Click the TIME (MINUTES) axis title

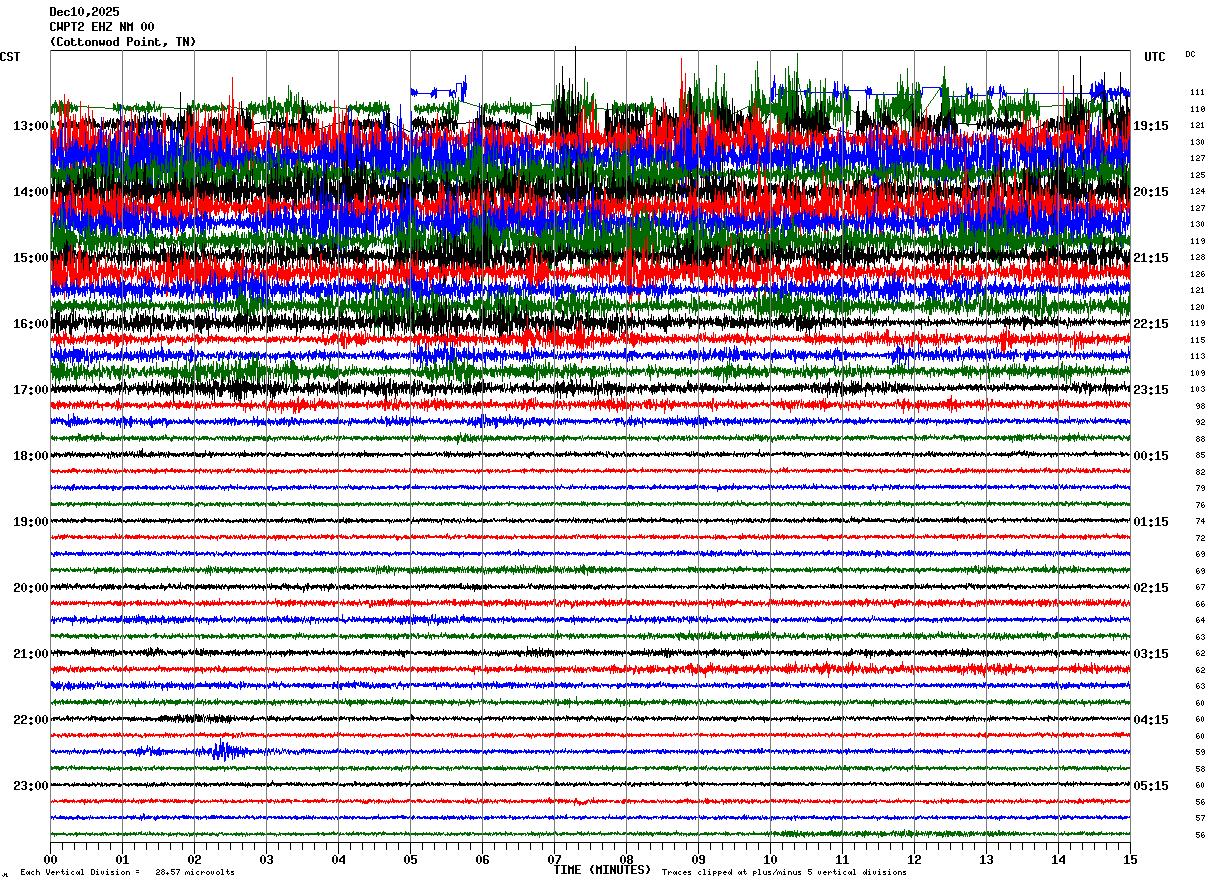(602, 870)
